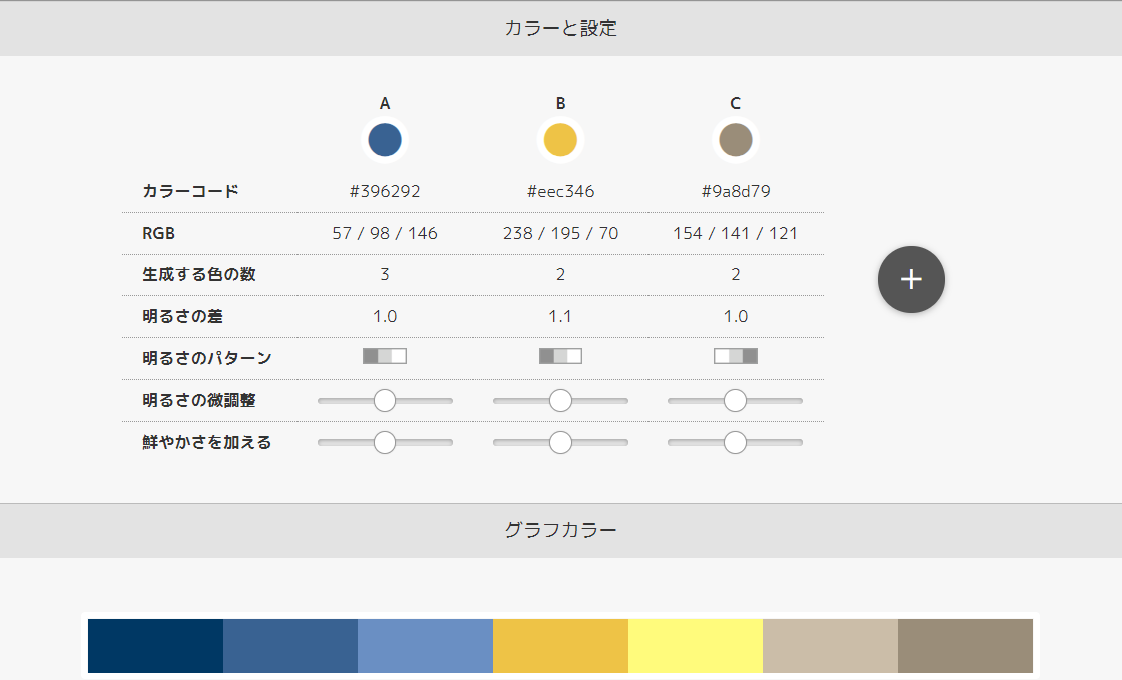Change brightness difference 1.1 for B

point(560,316)
